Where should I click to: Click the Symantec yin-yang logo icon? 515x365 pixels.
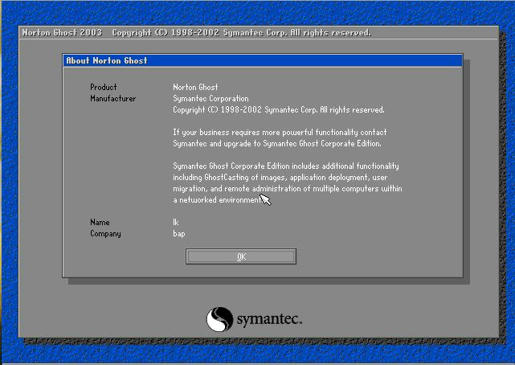(x=219, y=319)
